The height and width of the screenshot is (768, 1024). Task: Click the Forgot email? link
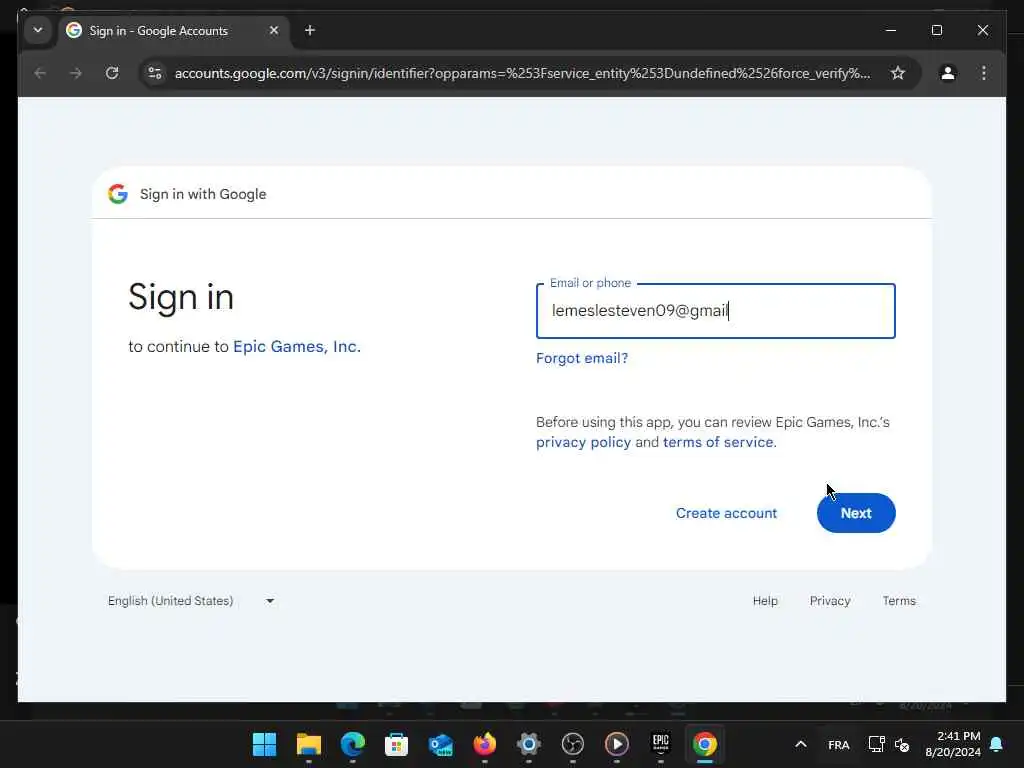(x=582, y=358)
